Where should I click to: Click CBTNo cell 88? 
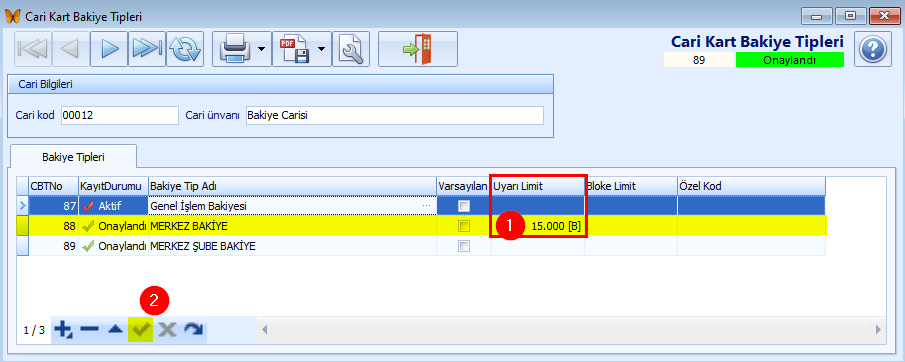53,226
